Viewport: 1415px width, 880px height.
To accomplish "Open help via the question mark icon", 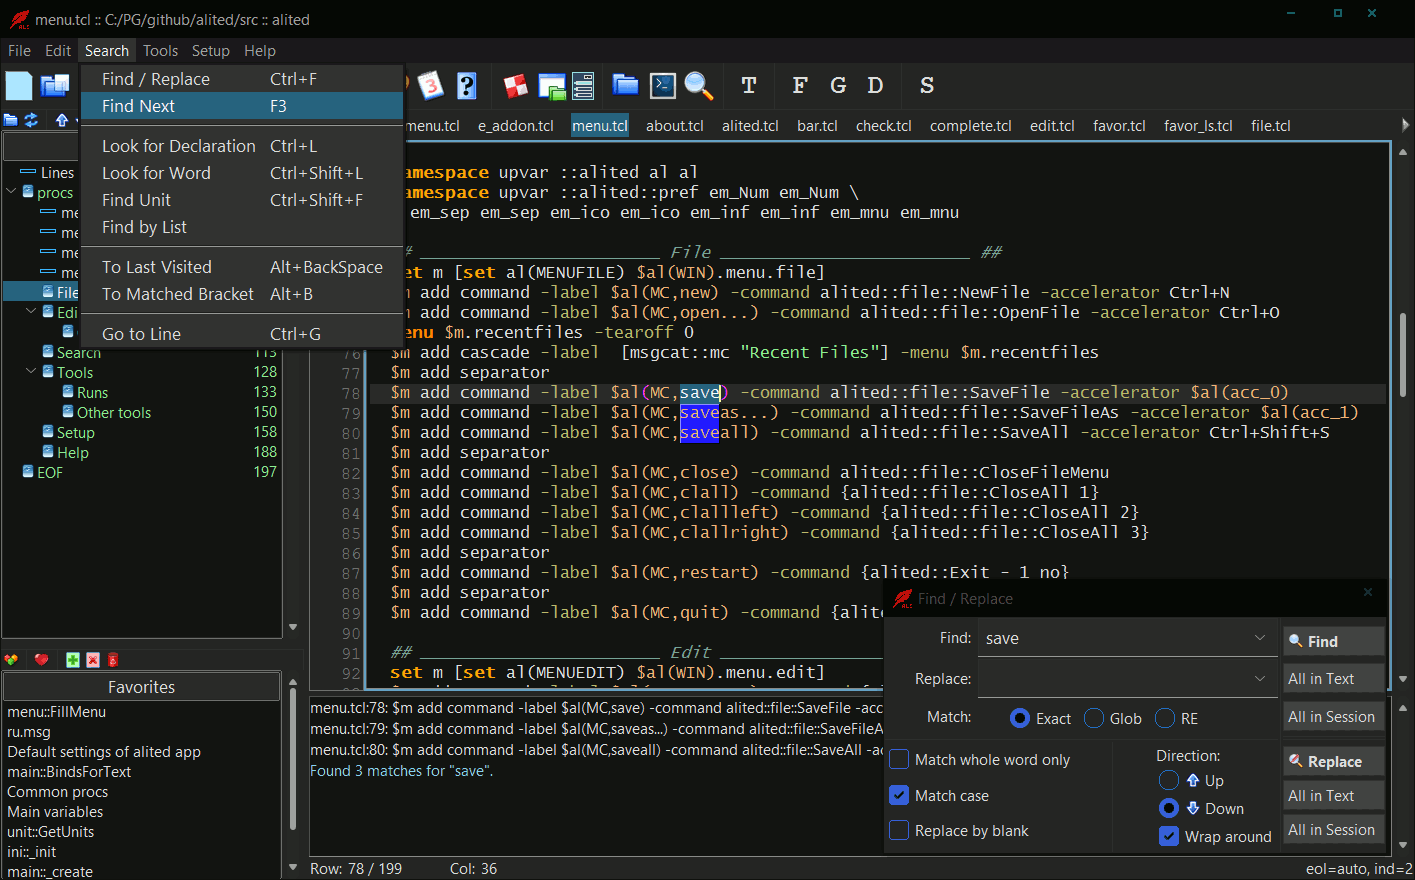I will click(466, 86).
